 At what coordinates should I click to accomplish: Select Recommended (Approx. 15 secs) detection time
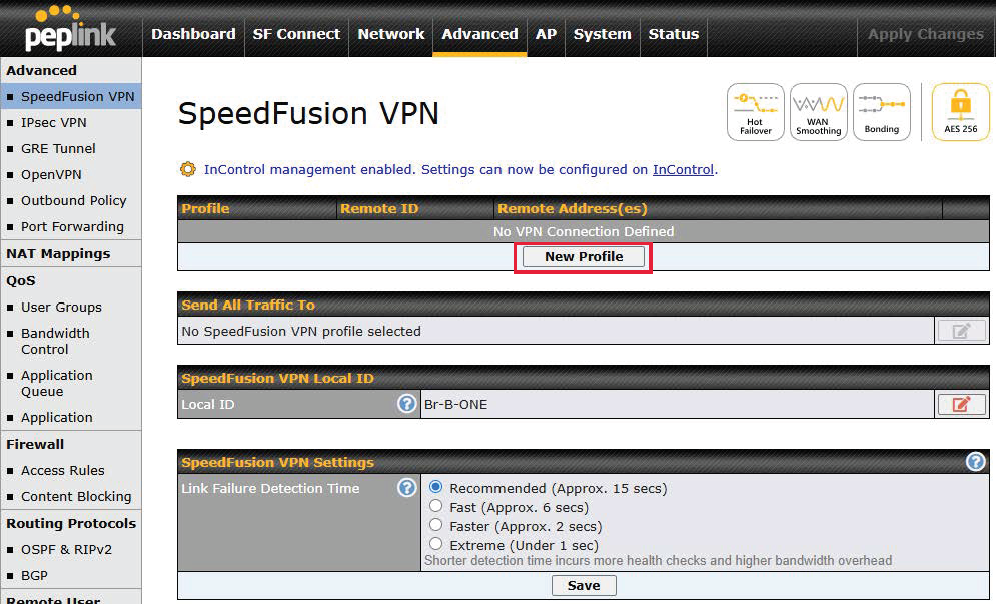pos(435,487)
